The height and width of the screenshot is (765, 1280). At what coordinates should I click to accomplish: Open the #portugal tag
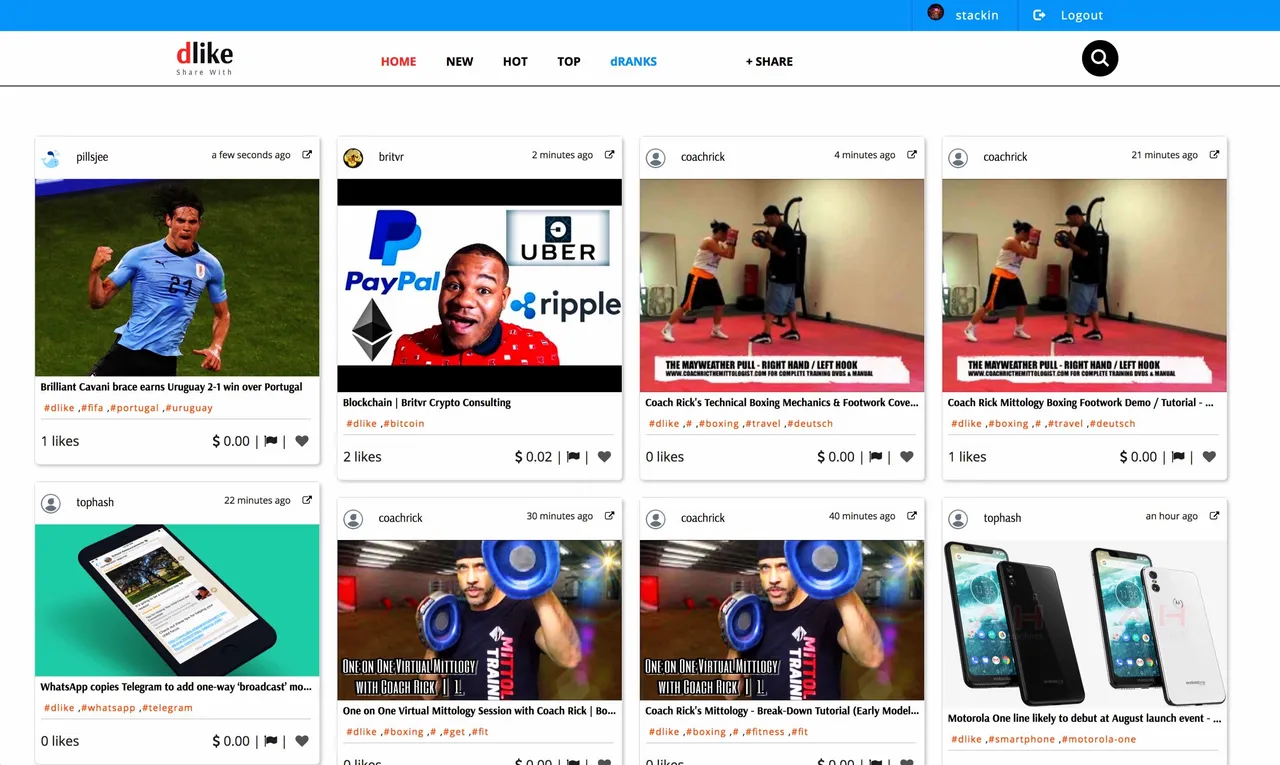coord(135,408)
